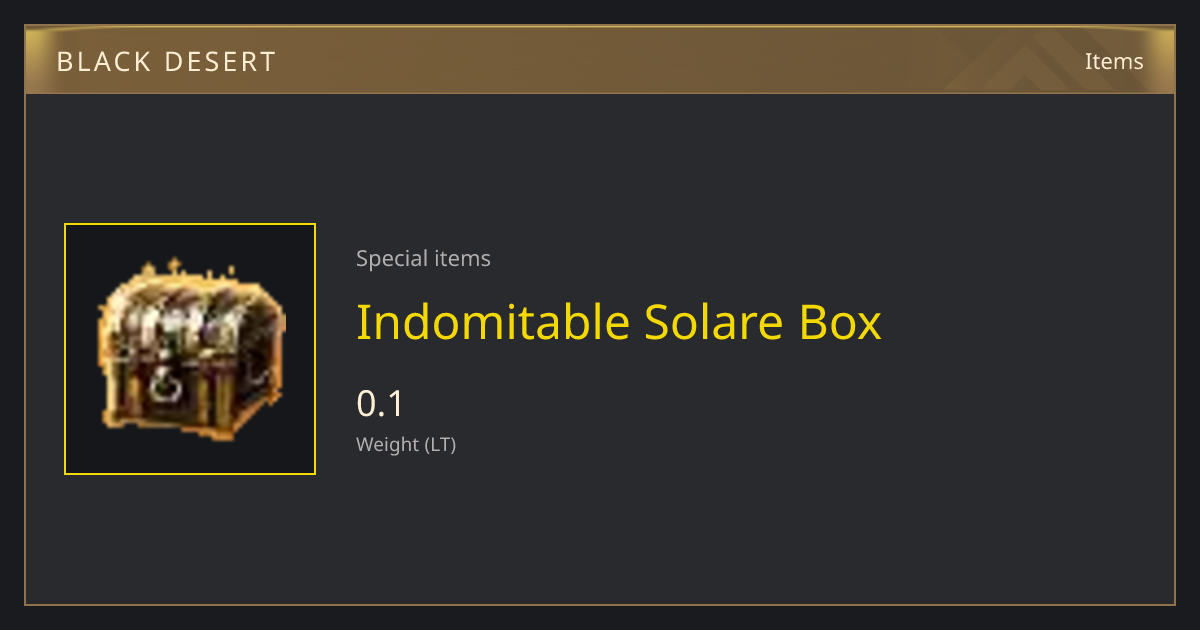Select the Special items category text

click(423, 259)
